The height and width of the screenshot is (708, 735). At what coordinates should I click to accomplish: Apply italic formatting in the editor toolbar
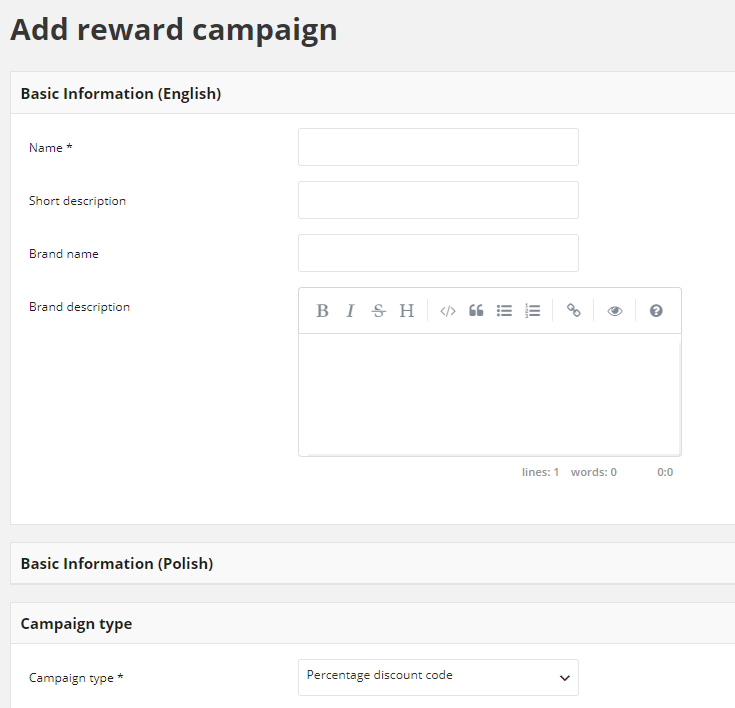[x=350, y=311]
